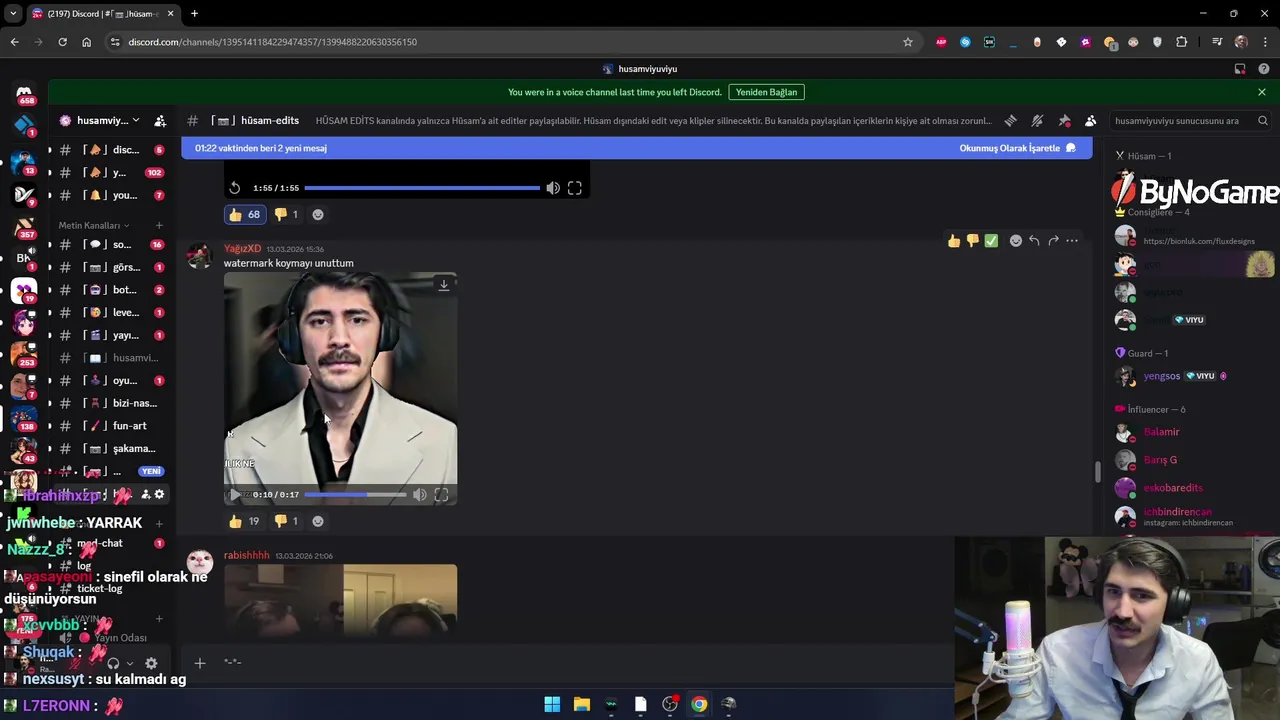Viewport: 1280px width, 720px height.
Task: Quick-react thumbs down in message hover toolbar
Action: click(x=972, y=241)
